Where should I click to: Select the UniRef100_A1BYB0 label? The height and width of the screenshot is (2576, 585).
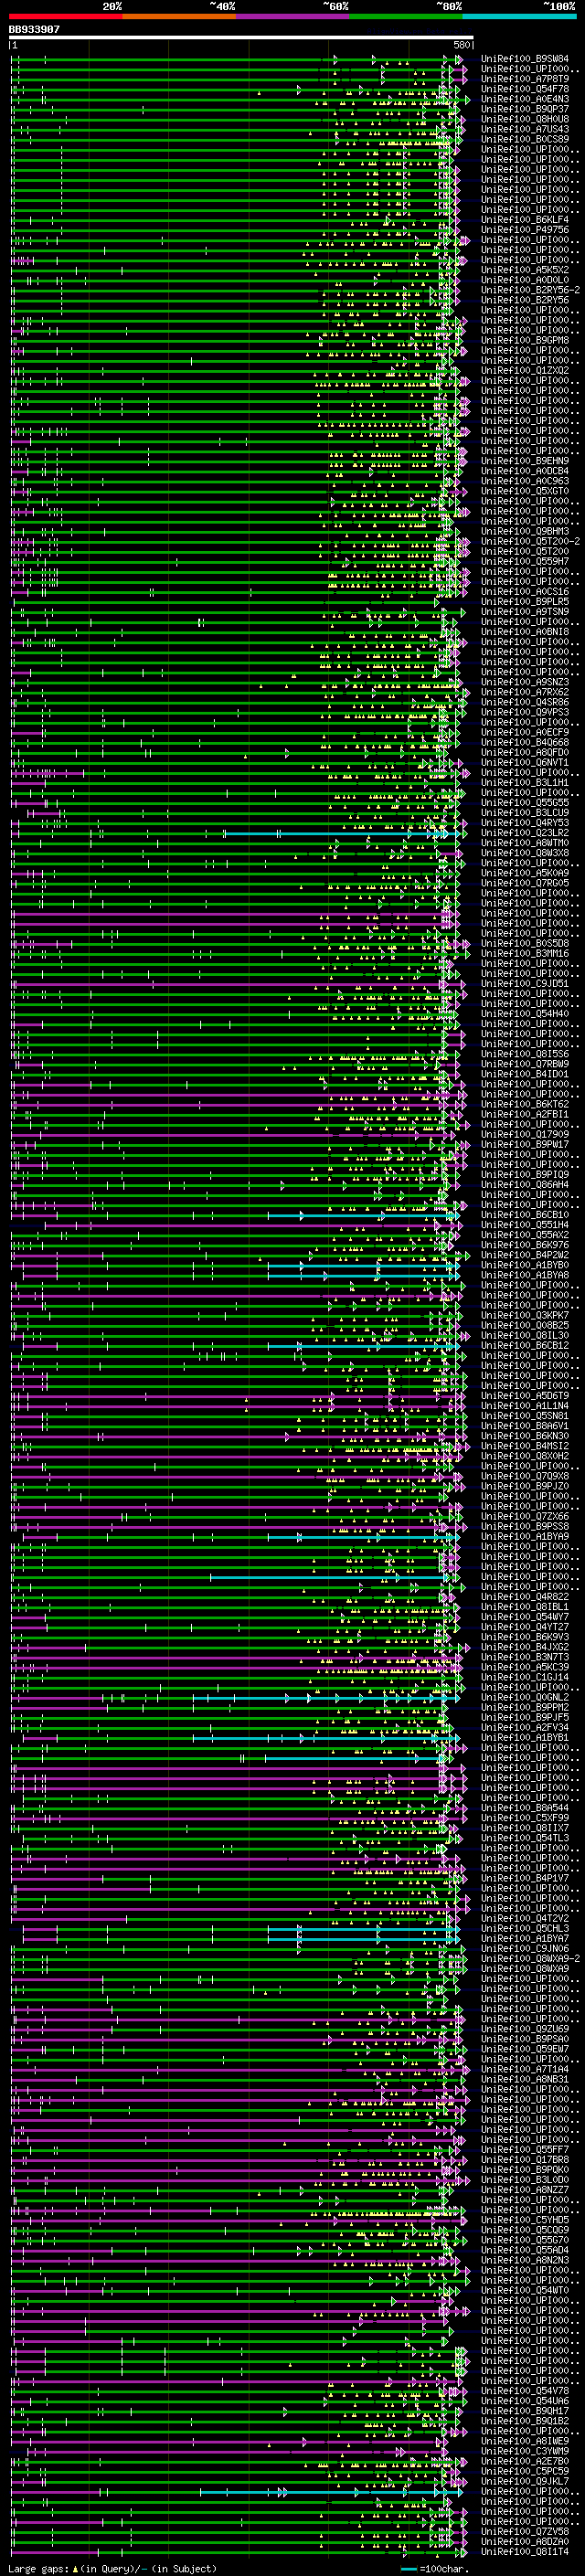(x=525, y=1265)
